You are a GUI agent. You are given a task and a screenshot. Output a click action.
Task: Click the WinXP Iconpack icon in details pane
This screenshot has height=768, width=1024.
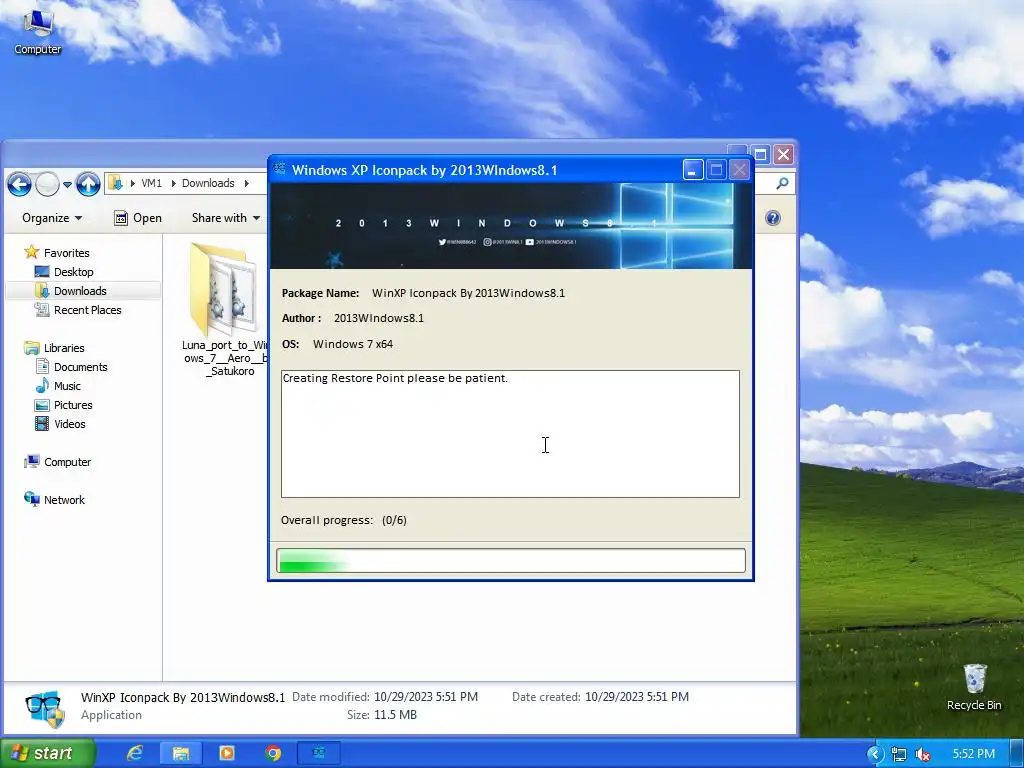tap(45, 708)
